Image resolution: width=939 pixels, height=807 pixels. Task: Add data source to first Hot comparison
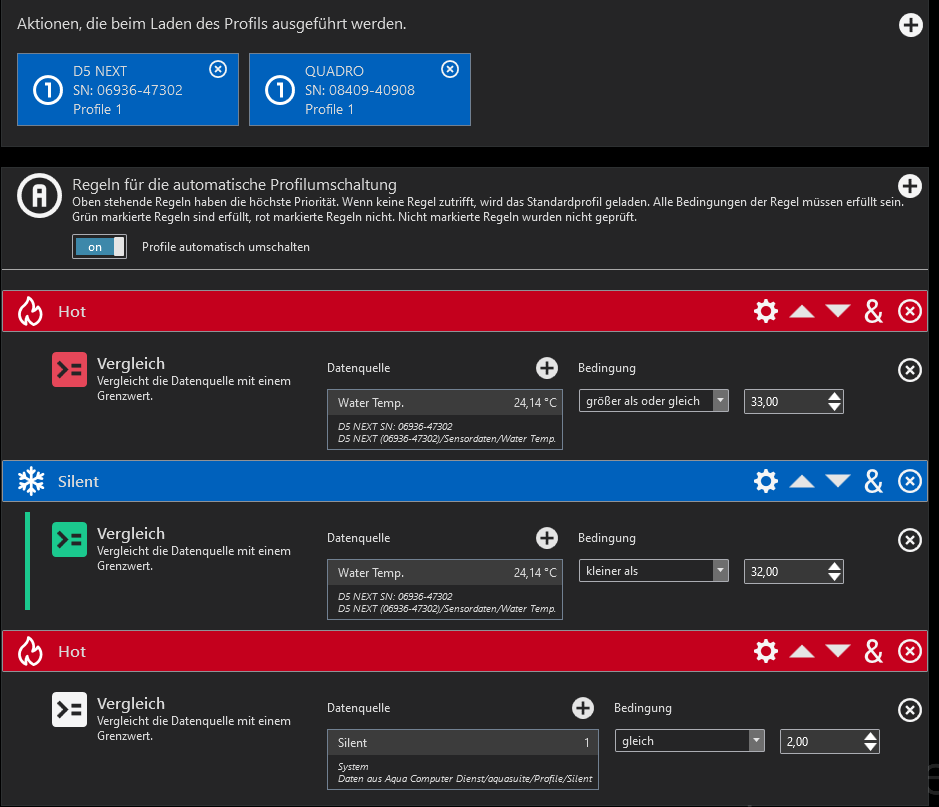click(547, 369)
